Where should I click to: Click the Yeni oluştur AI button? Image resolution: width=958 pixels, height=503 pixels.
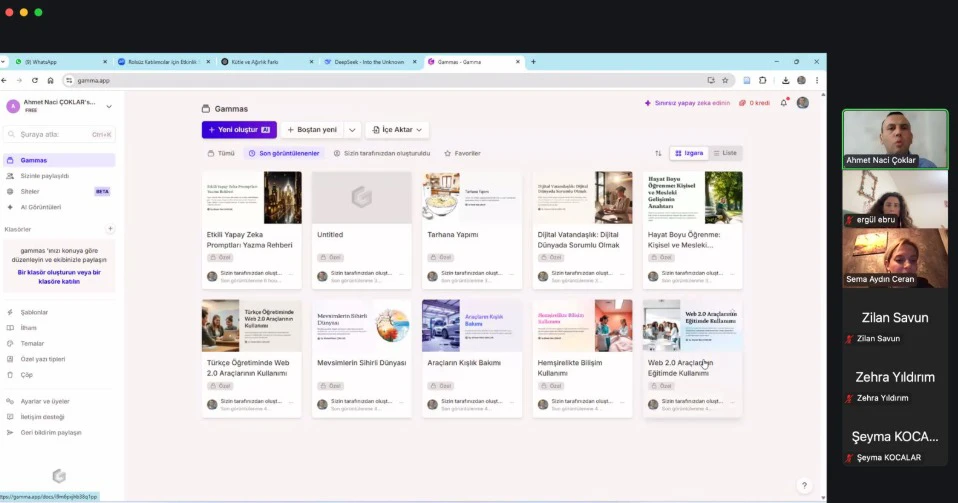(x=239, y=130)
